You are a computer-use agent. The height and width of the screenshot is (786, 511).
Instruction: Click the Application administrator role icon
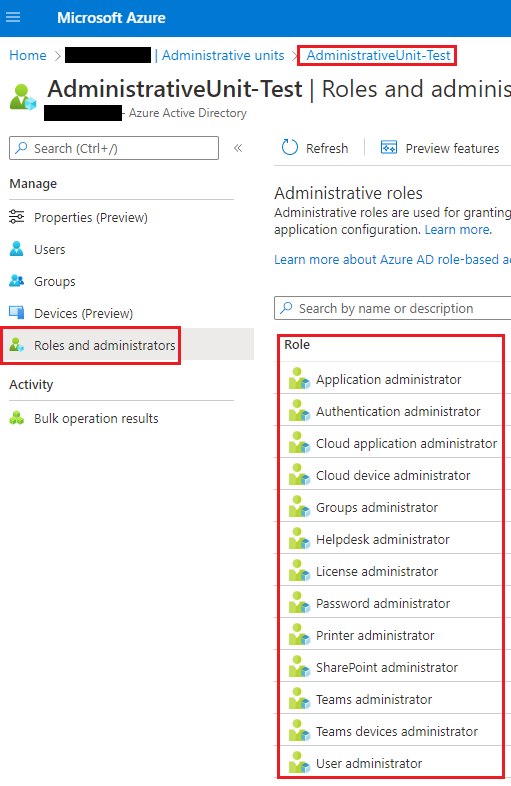[299, 379]
